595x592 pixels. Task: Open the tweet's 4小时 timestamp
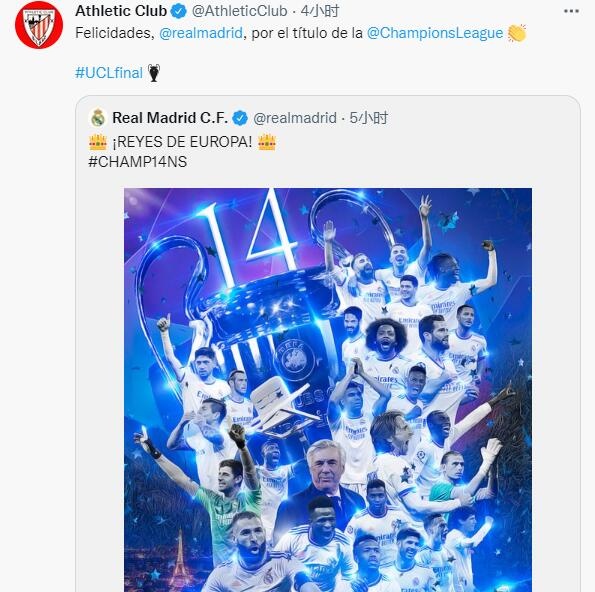coord(320,11)
